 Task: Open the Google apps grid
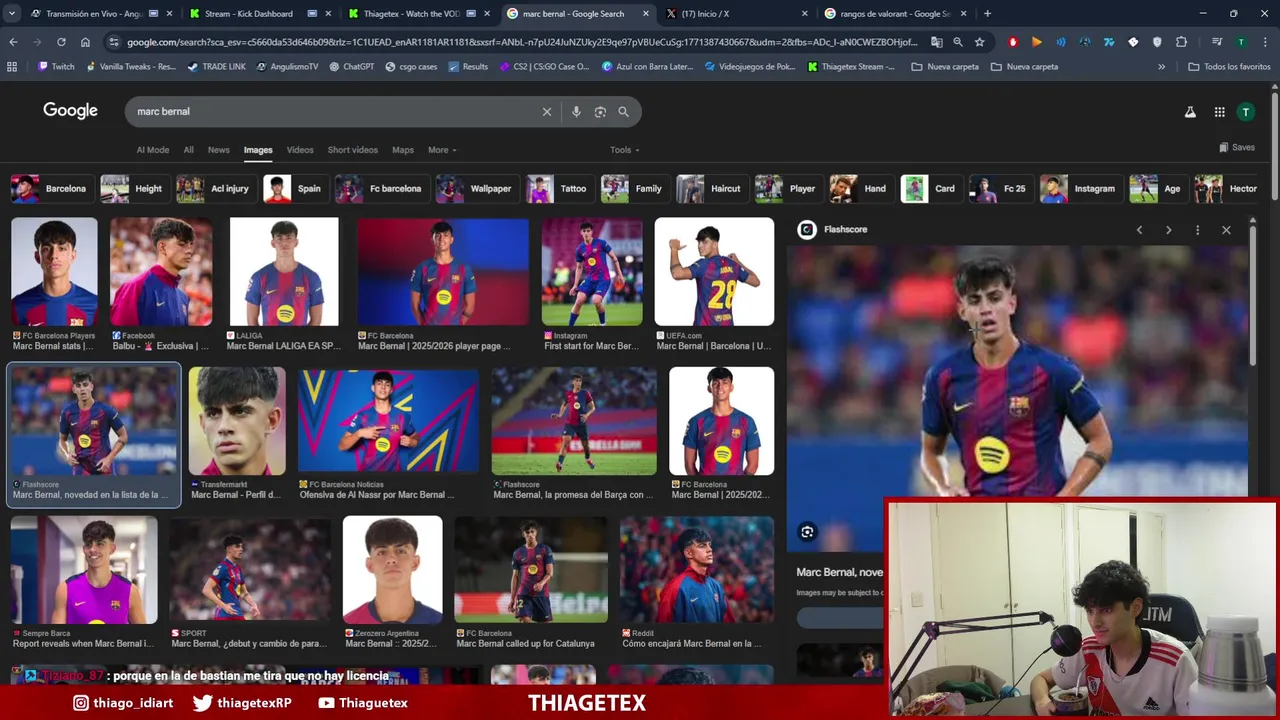[1219, 112]
